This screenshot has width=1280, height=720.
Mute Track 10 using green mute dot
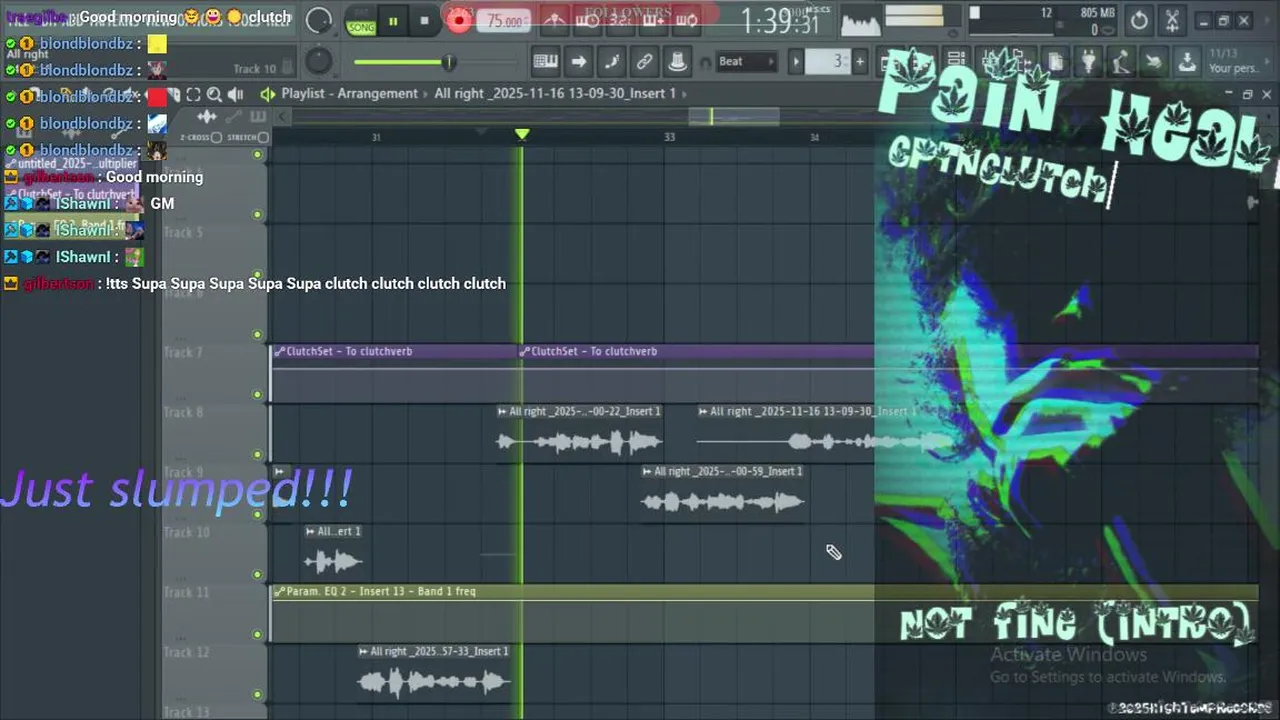pyautogui.click(x=257, y=575)
